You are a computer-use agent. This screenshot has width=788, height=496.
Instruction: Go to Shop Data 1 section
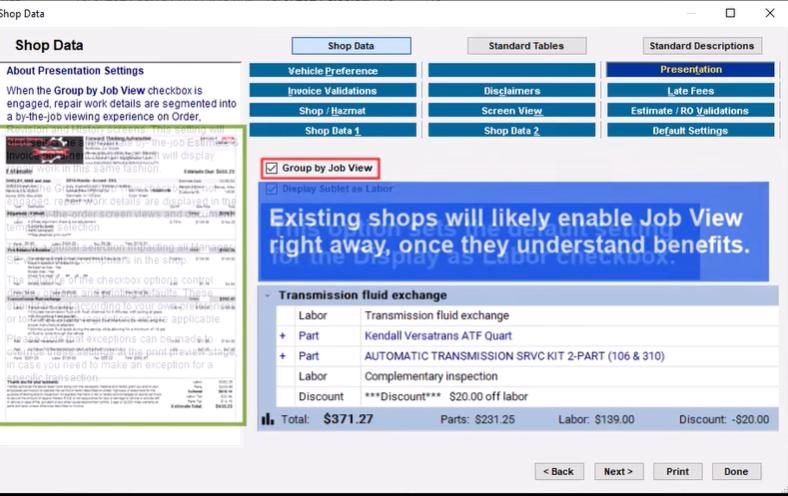[x=333, y=131]
